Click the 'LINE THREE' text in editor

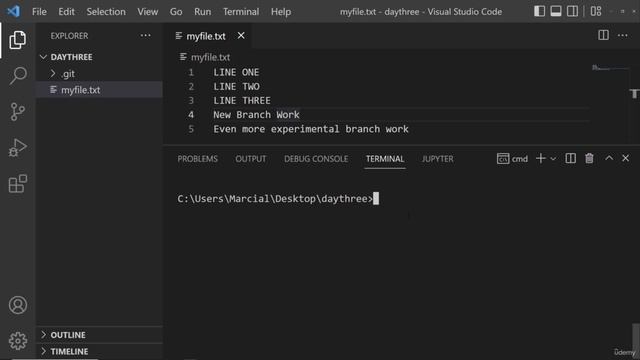(242, 100)
